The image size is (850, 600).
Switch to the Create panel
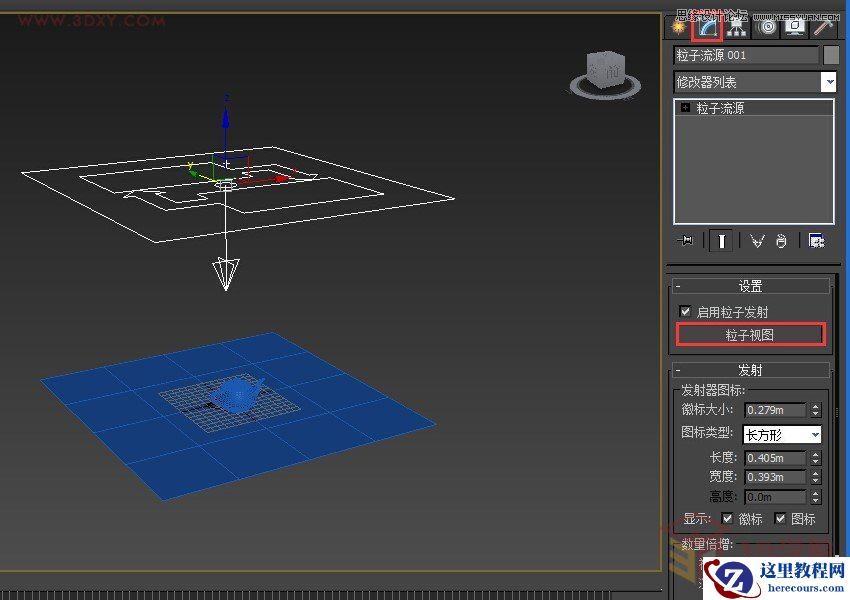click(x=683, y=28)
